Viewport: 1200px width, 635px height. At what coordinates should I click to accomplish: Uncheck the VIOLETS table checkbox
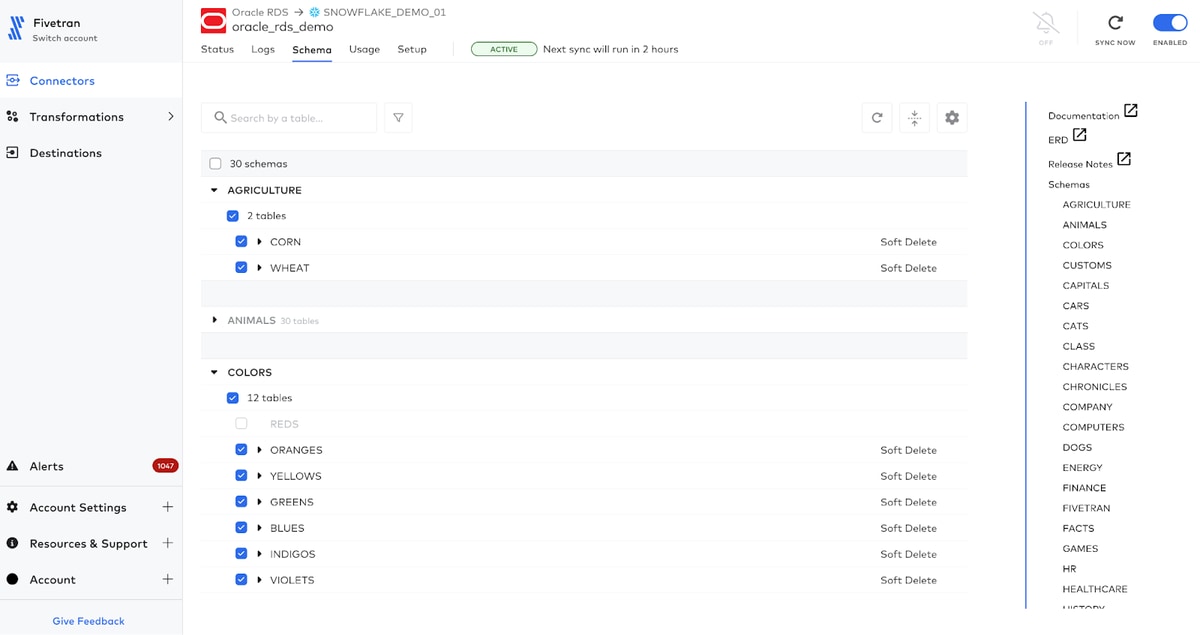(x=241, y=580)
